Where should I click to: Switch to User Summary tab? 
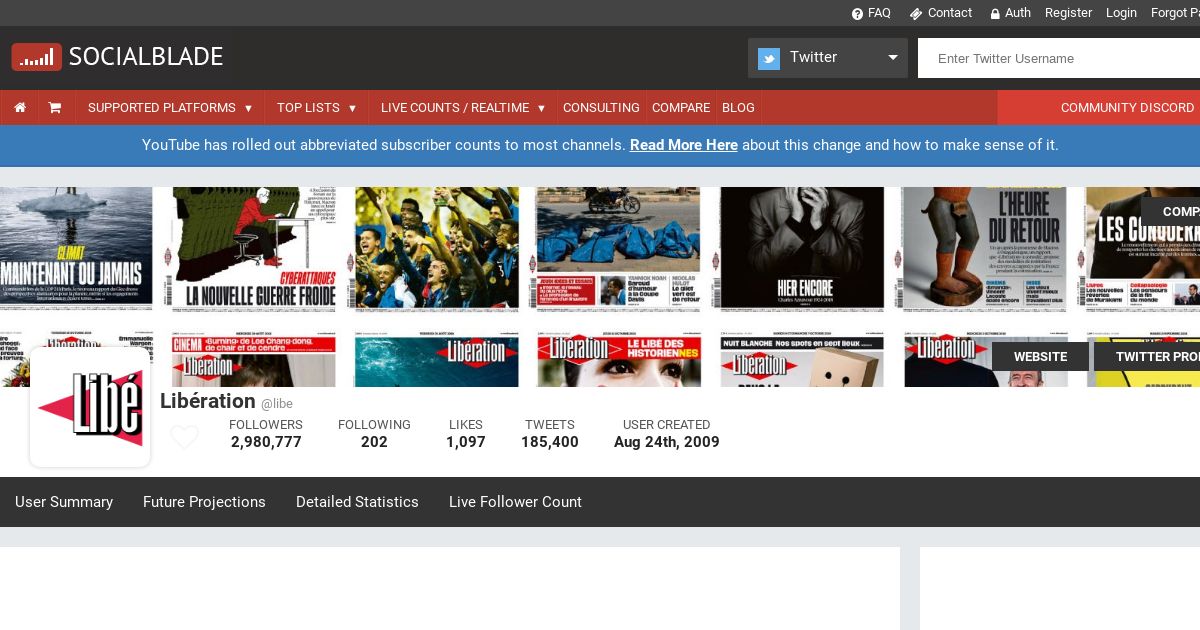[64, 502]
